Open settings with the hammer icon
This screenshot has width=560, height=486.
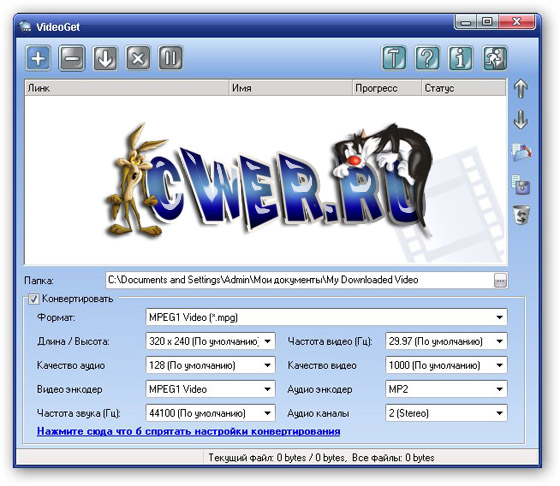coord(394,58)
